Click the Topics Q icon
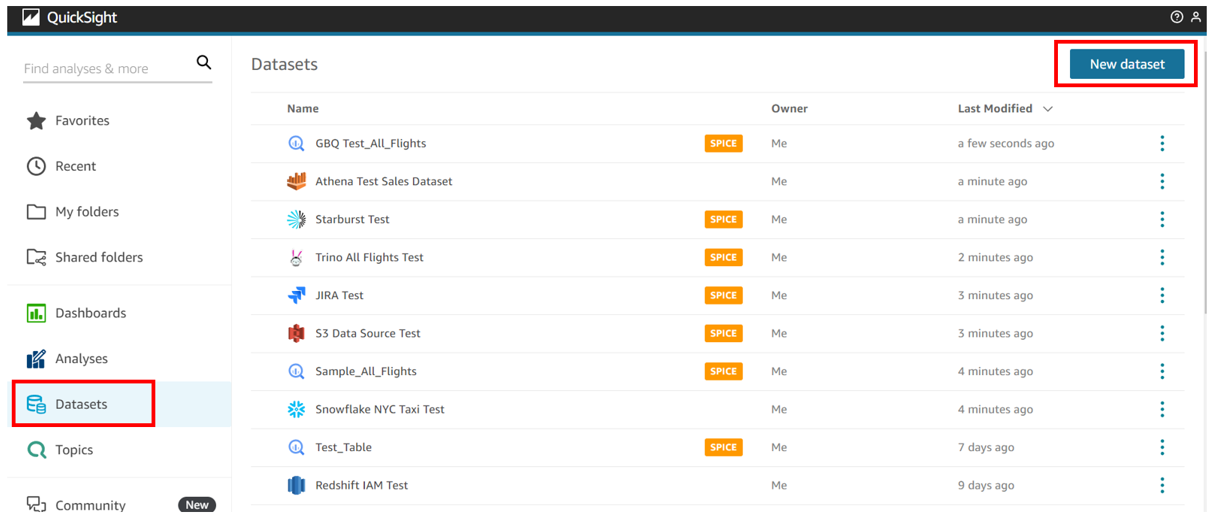 coord(36,450)
